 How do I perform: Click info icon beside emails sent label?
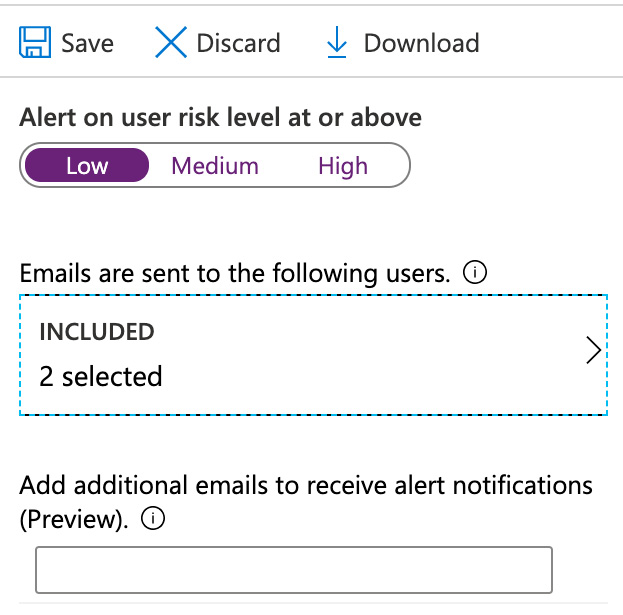click(476, 273)
